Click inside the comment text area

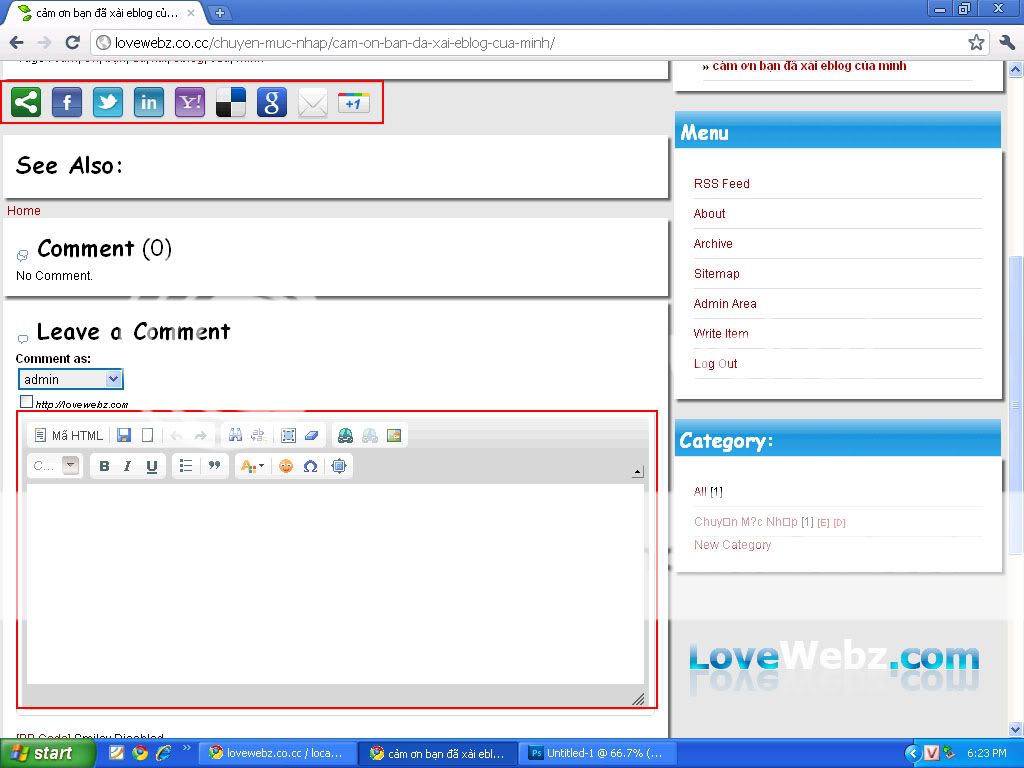[335, 580]
